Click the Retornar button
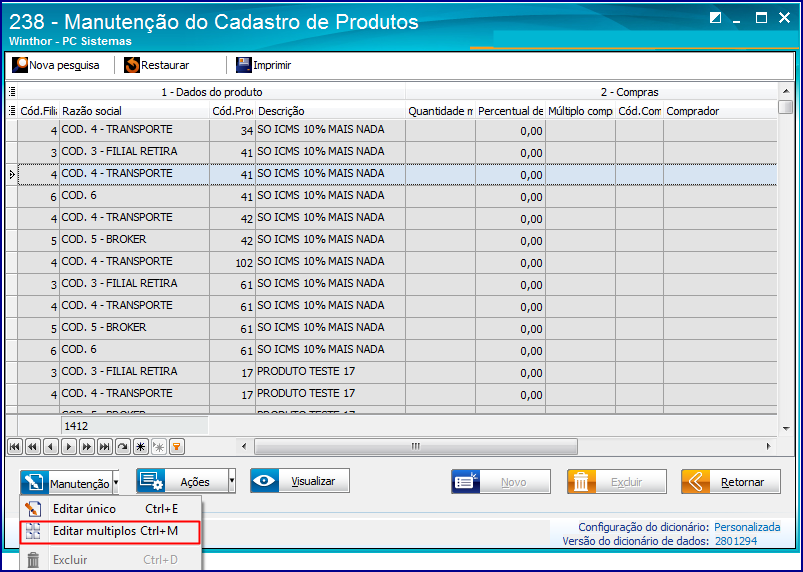This screenshot has width=803, height=572. pyautogui.click(x=731, y=482)
